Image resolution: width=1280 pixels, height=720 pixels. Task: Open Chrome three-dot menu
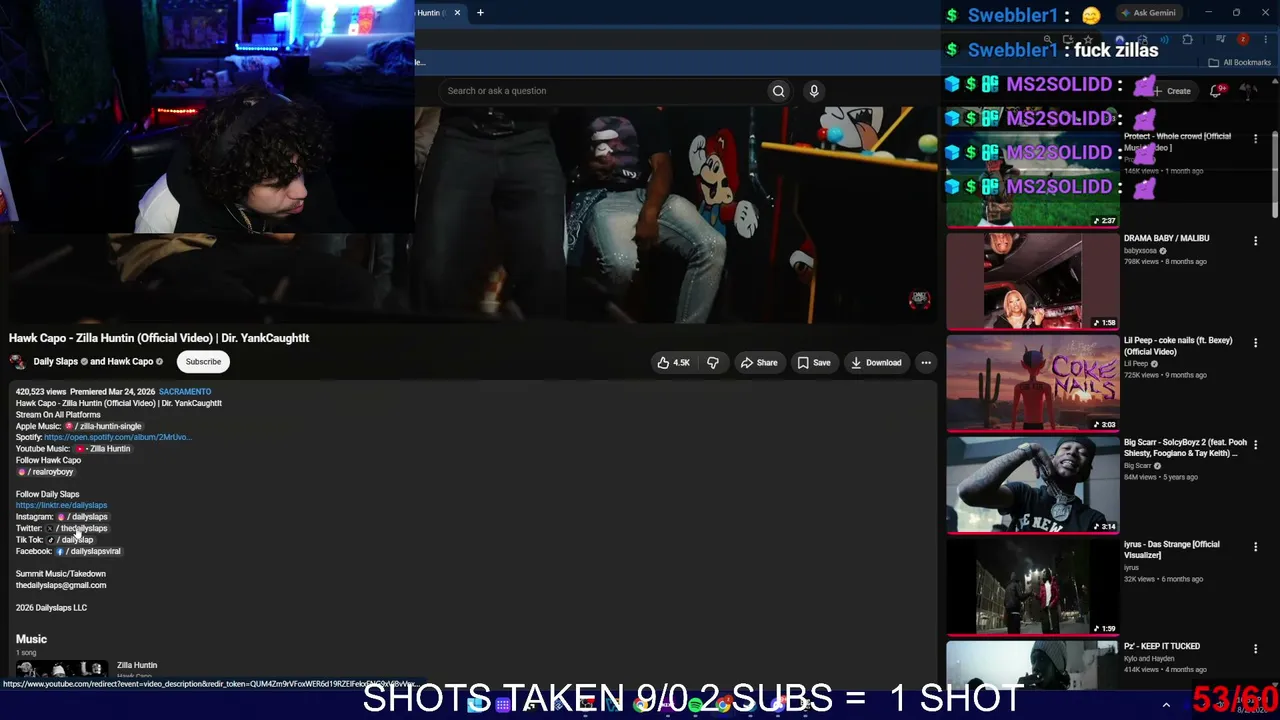point(1264,40)
